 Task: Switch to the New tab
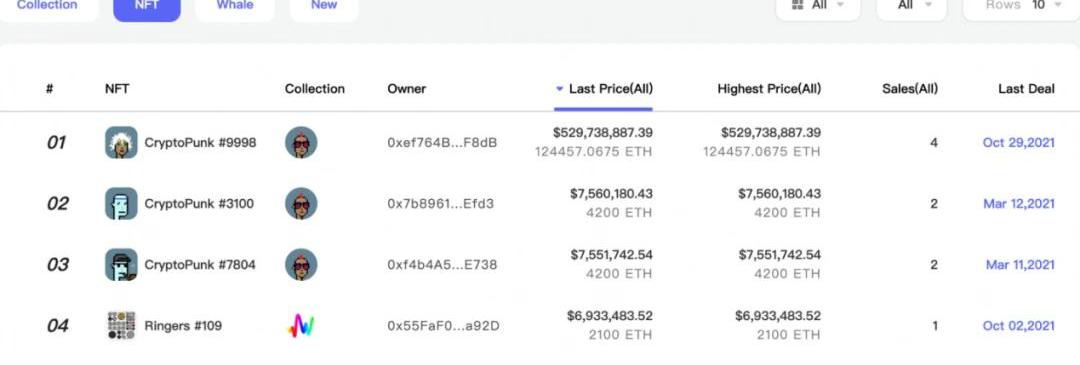pyautogui.click(x=324, y=7)
